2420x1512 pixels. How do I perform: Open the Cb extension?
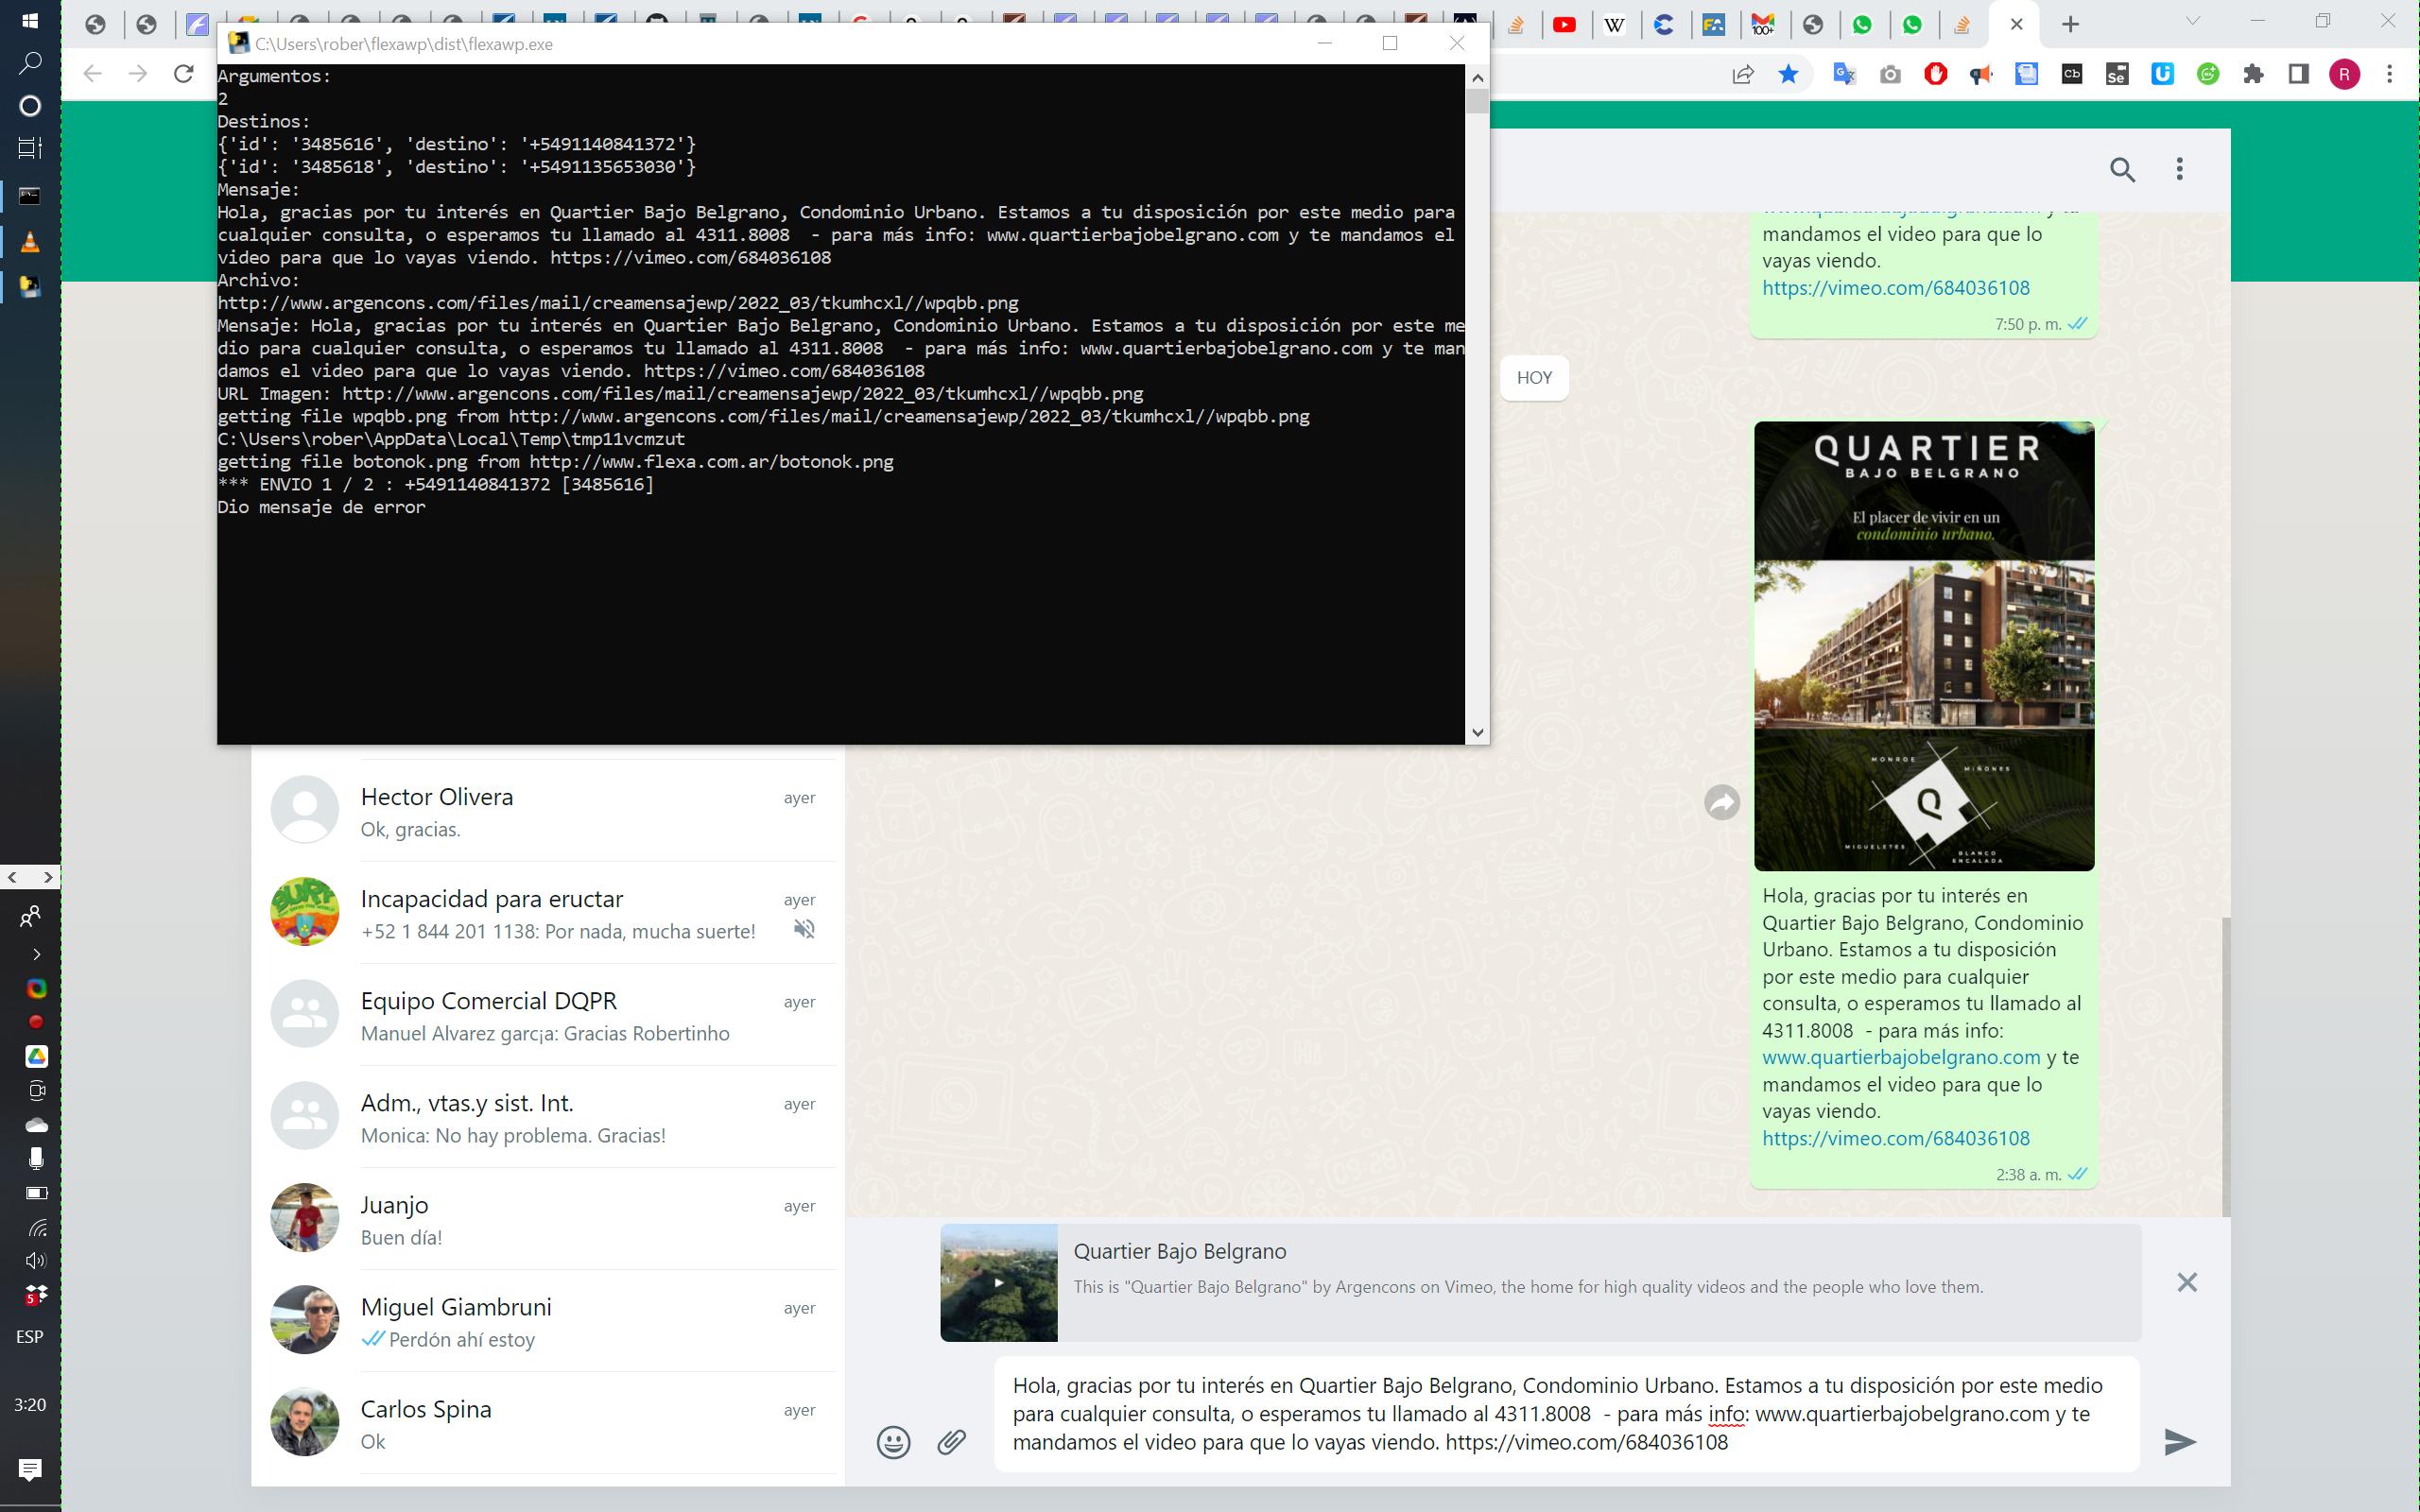tap(2072, 74)
